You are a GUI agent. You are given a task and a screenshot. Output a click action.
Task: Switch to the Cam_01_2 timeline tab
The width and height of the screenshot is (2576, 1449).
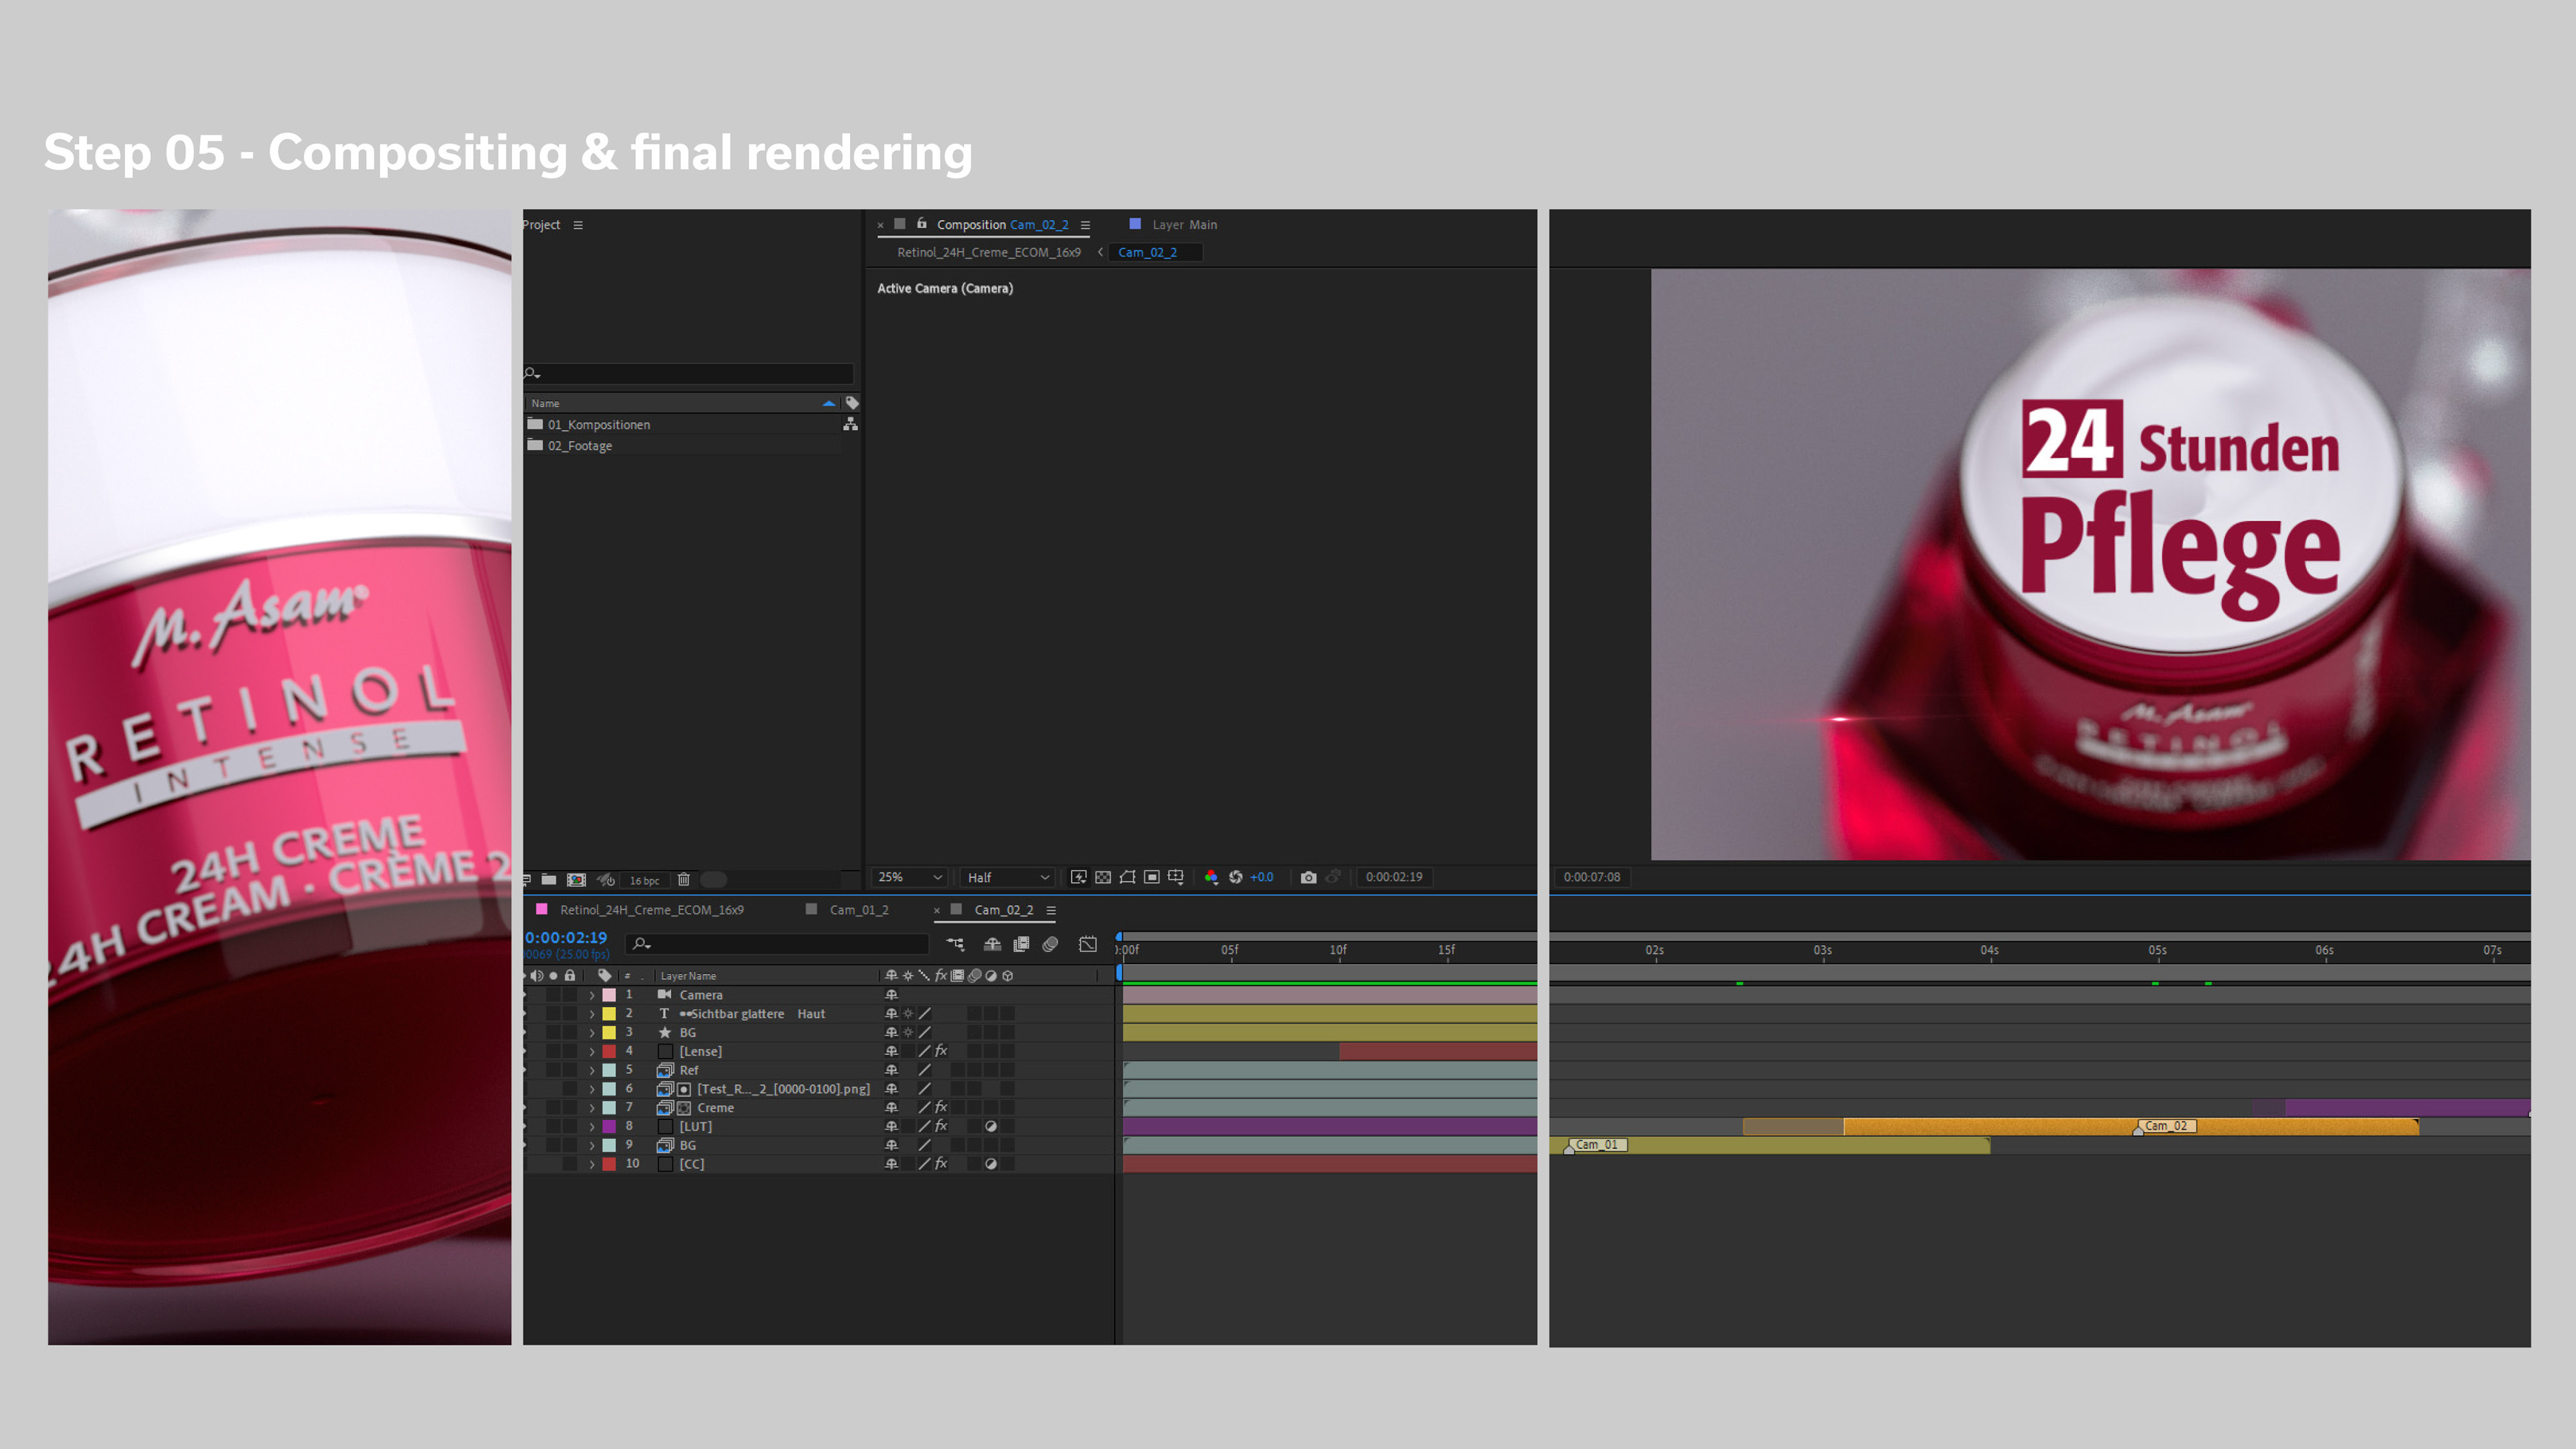[859, 910]
